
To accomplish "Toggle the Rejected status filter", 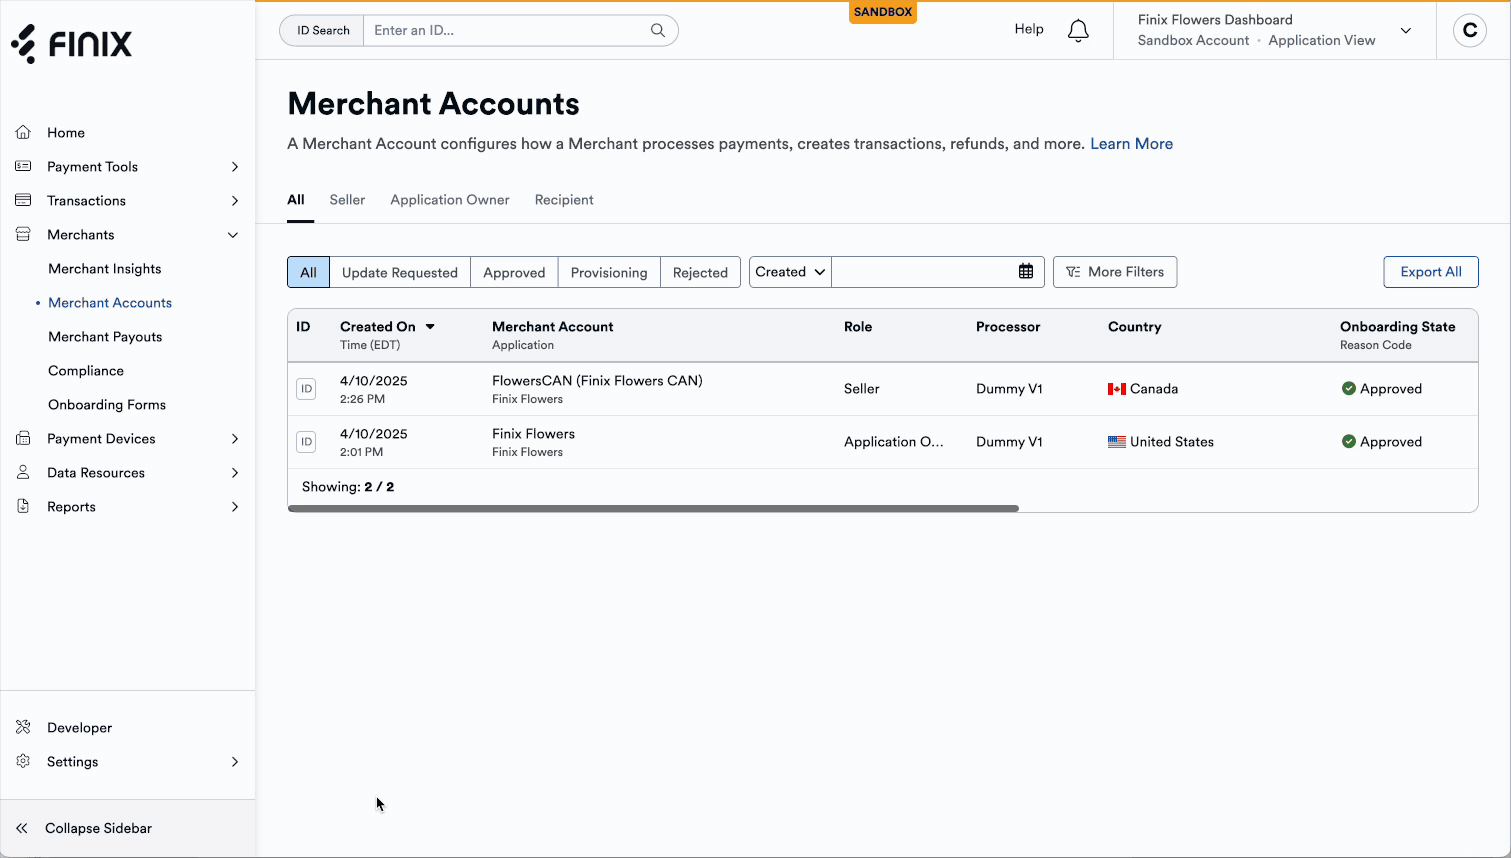I will coord(700,273).
